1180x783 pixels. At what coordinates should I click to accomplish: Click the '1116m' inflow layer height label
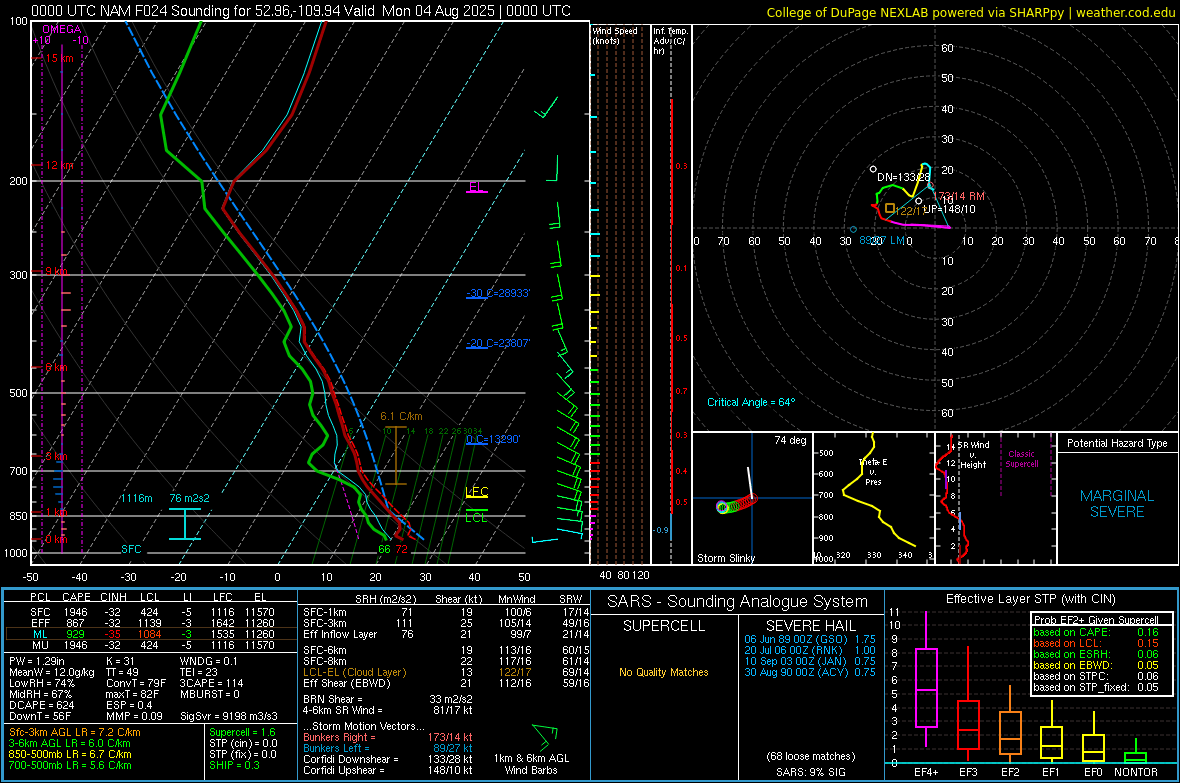pos(136,498)
